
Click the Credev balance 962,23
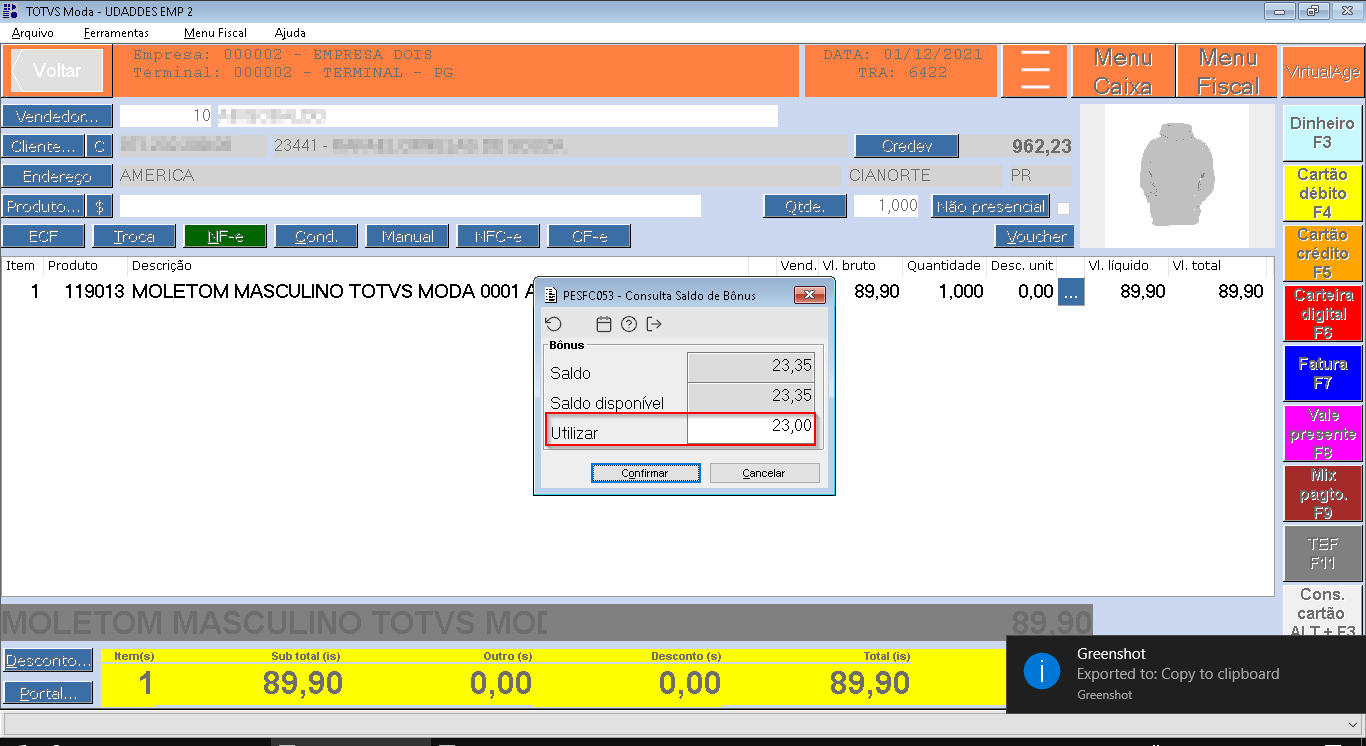(x=1042, y=147)
